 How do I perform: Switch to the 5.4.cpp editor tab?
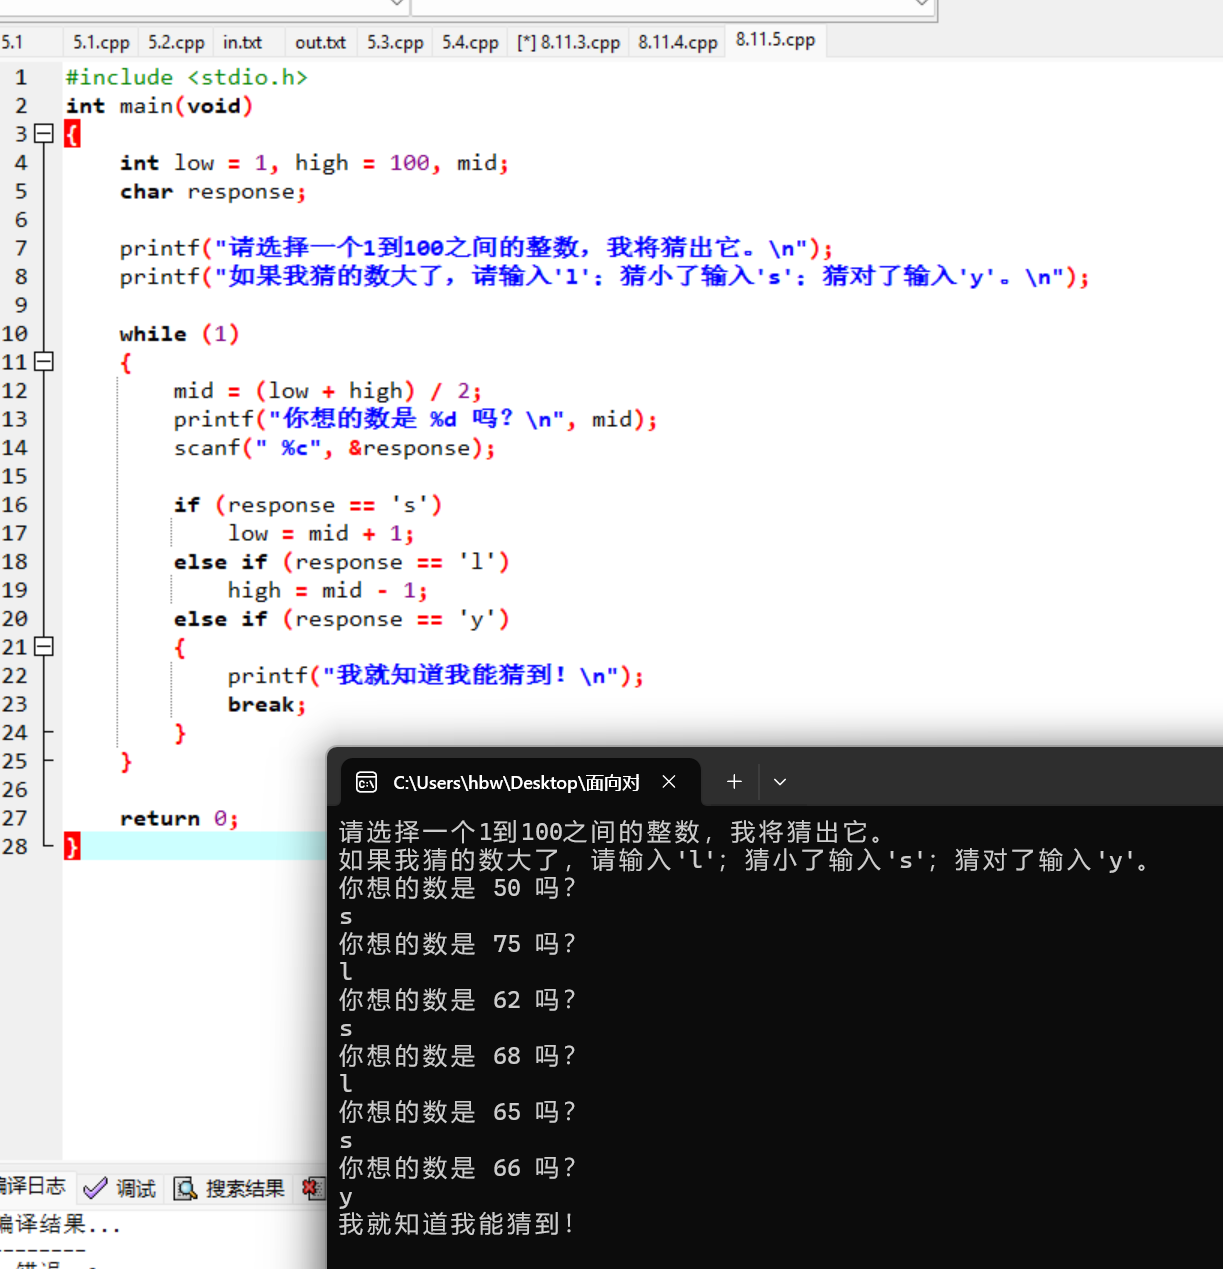[x=470, y=42]
